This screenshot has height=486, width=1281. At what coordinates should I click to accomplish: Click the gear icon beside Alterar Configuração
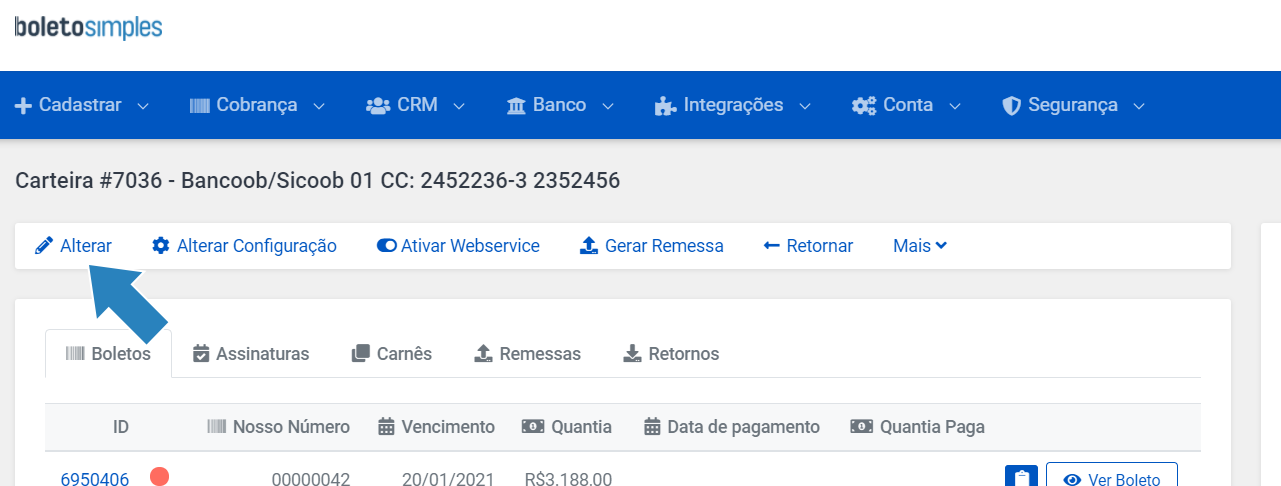[x=161, y=245]
